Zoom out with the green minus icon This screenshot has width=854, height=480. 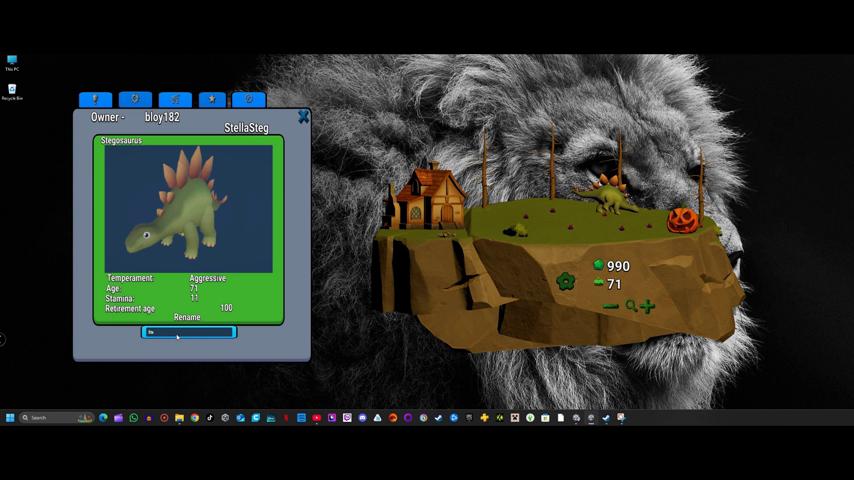[610, 306]
